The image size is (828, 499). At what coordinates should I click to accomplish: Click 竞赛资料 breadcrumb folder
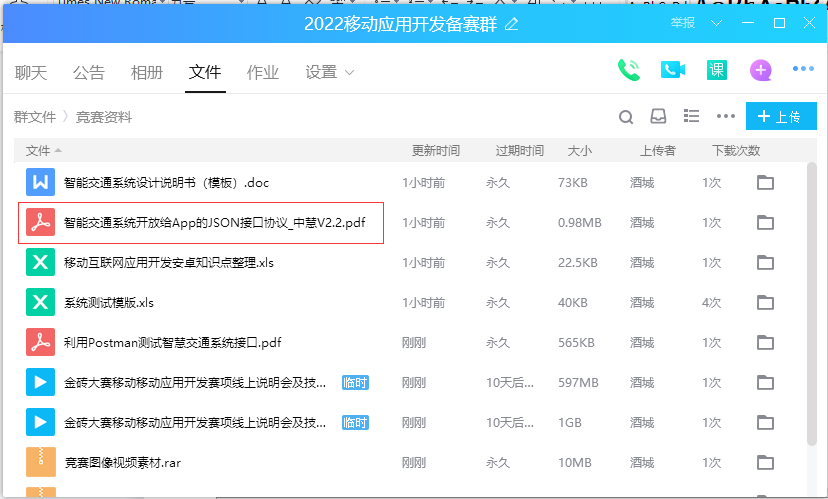point(104,117)
